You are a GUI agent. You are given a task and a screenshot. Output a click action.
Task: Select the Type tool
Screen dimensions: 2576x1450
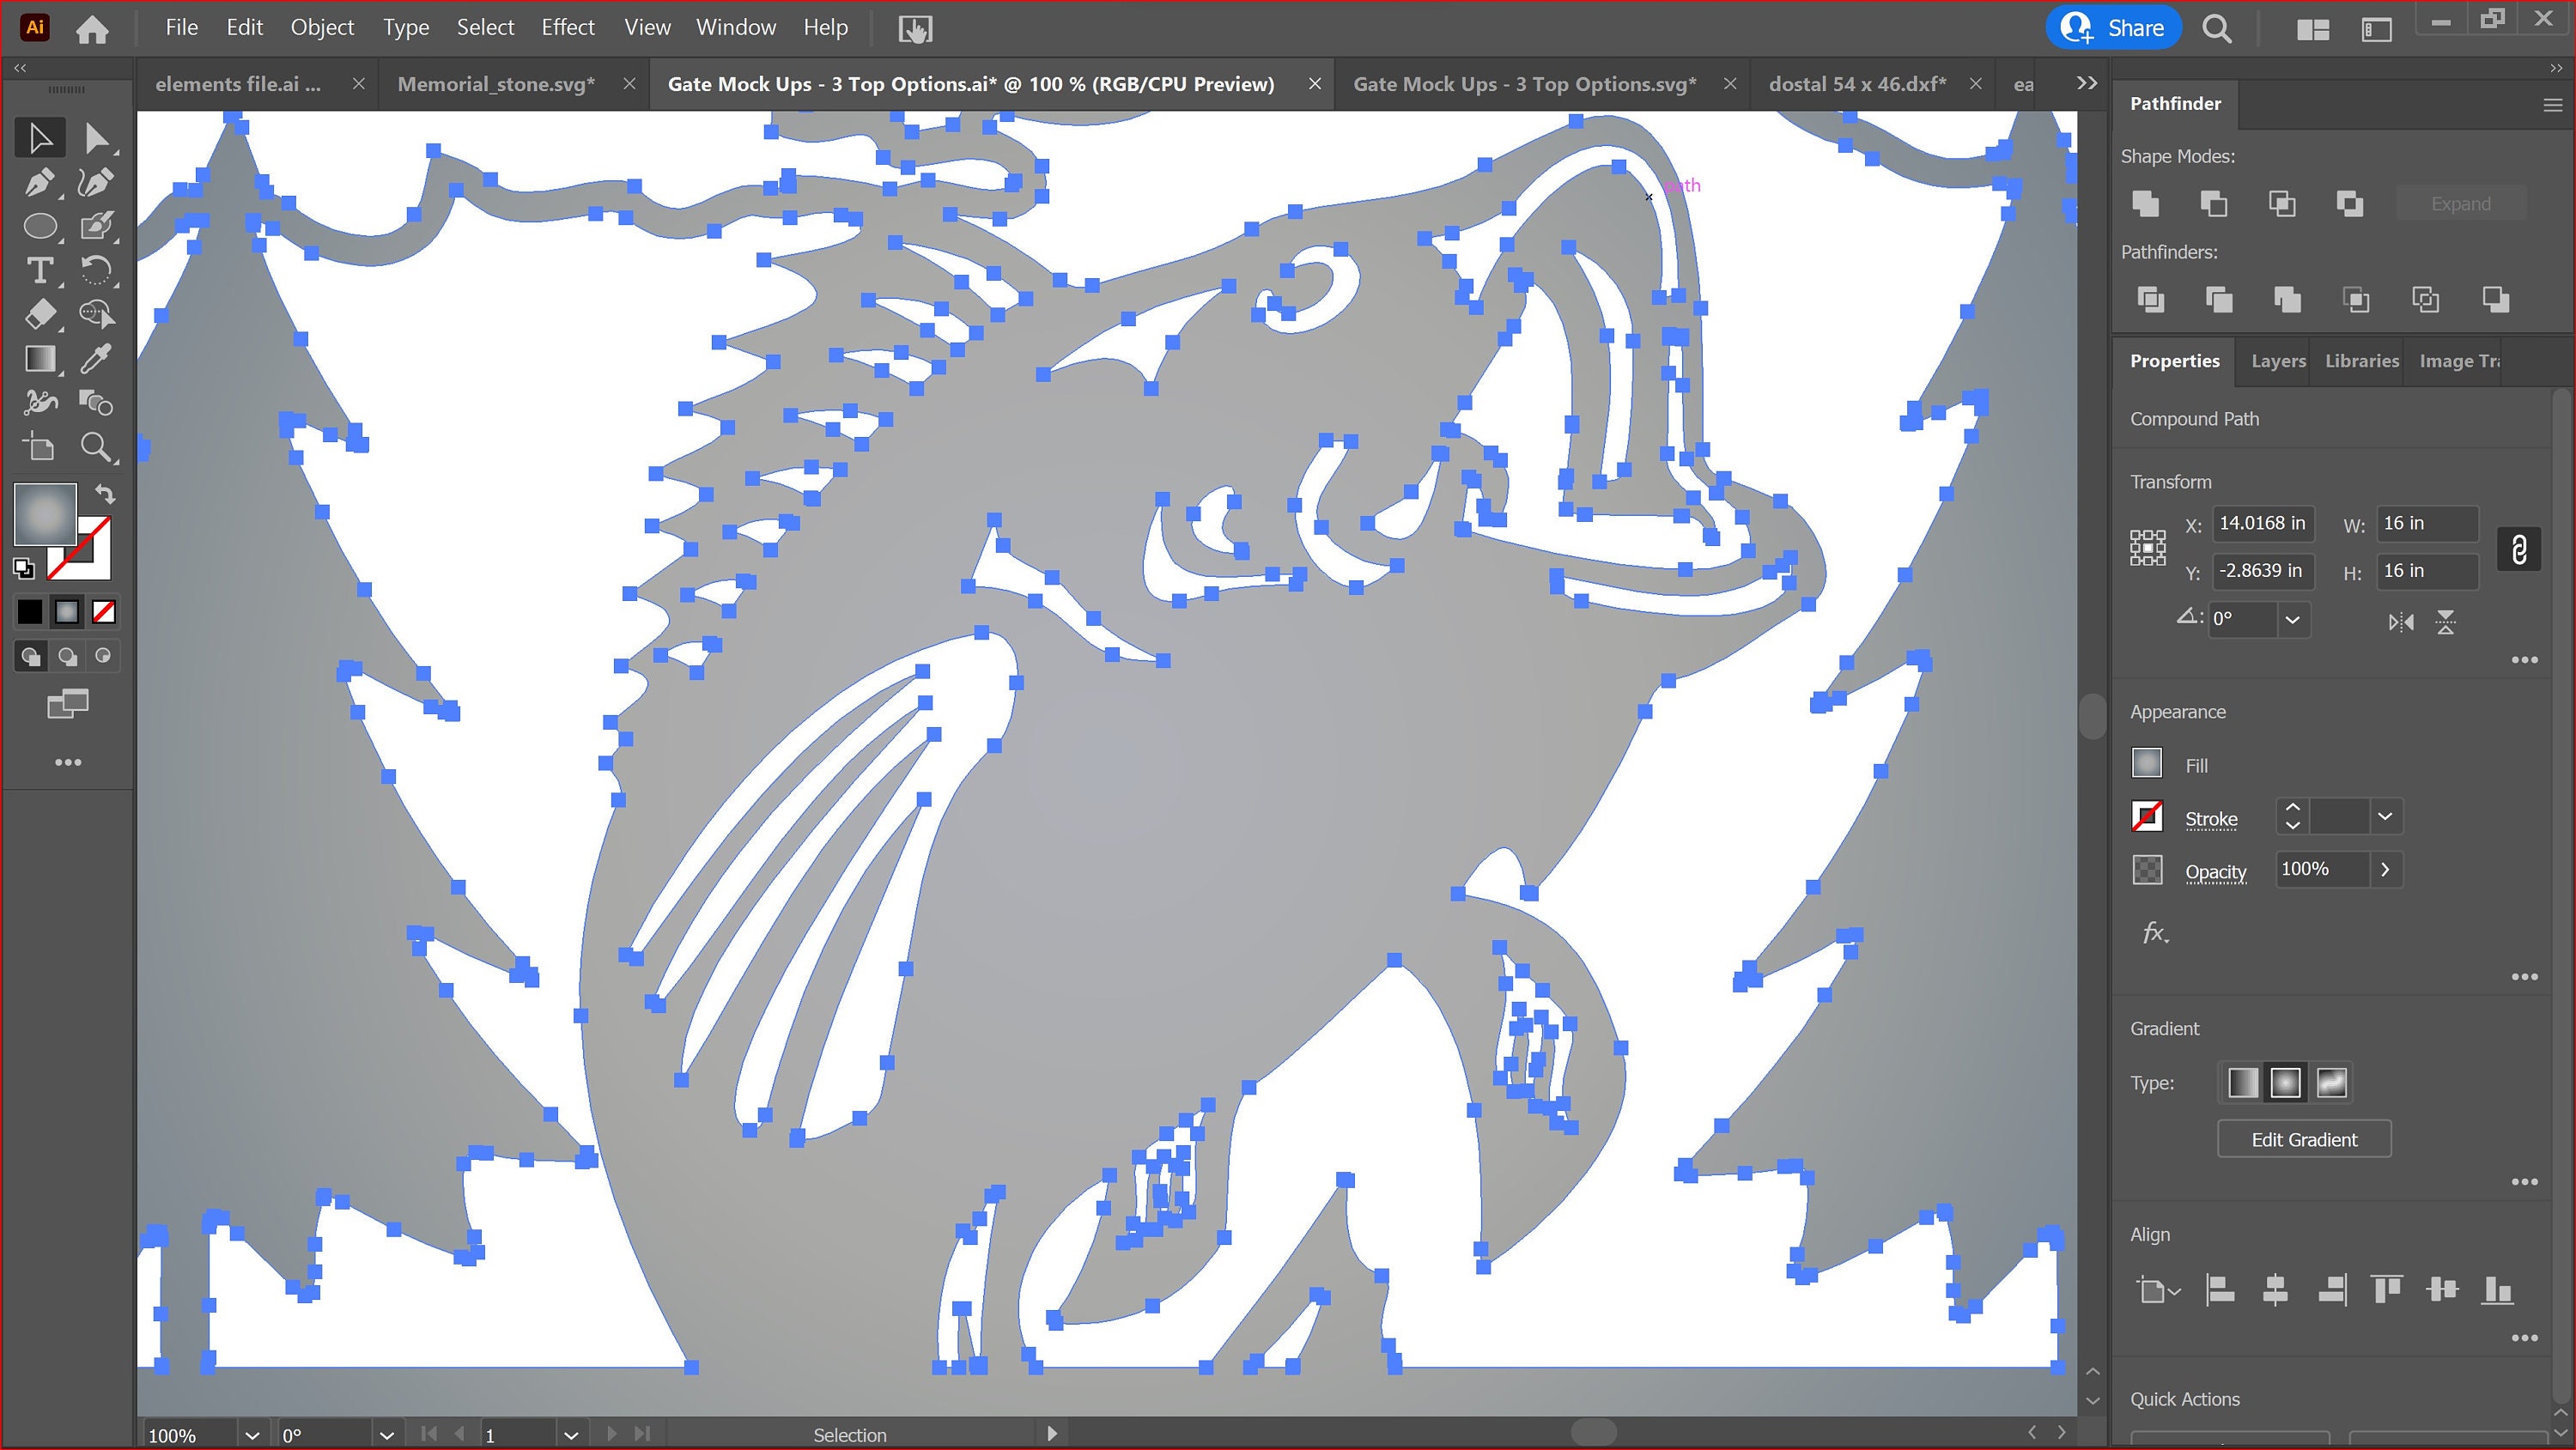(x=41, y=270)
